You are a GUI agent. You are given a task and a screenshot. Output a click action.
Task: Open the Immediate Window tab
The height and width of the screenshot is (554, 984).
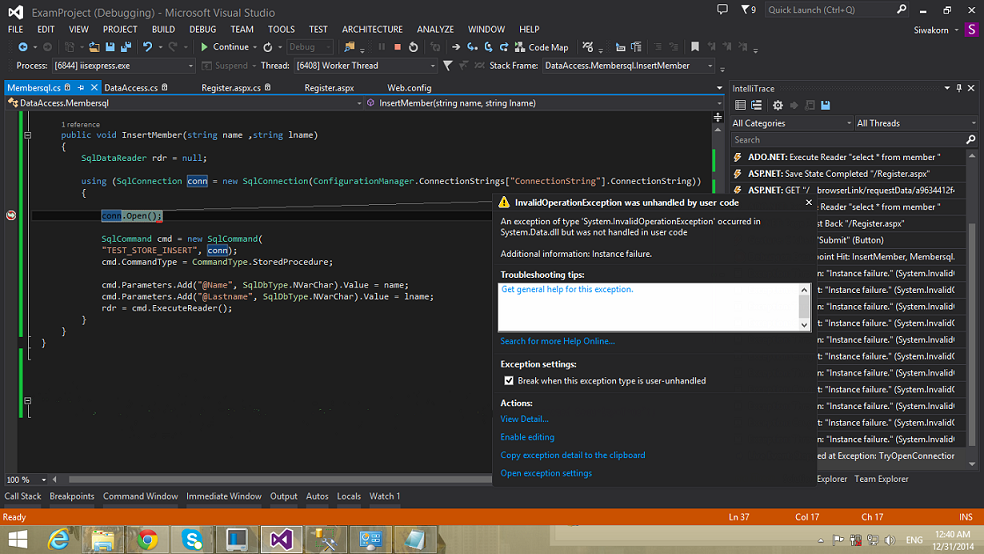coord(223,496)
